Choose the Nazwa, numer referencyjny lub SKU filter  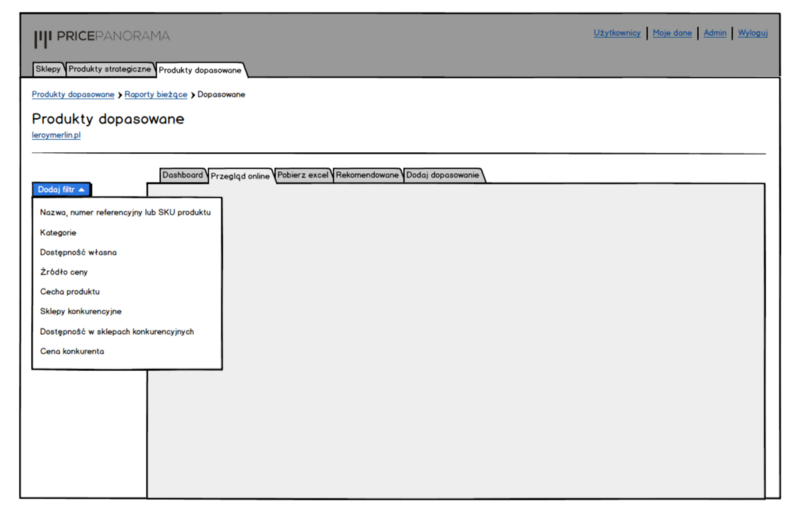(126, 212)
